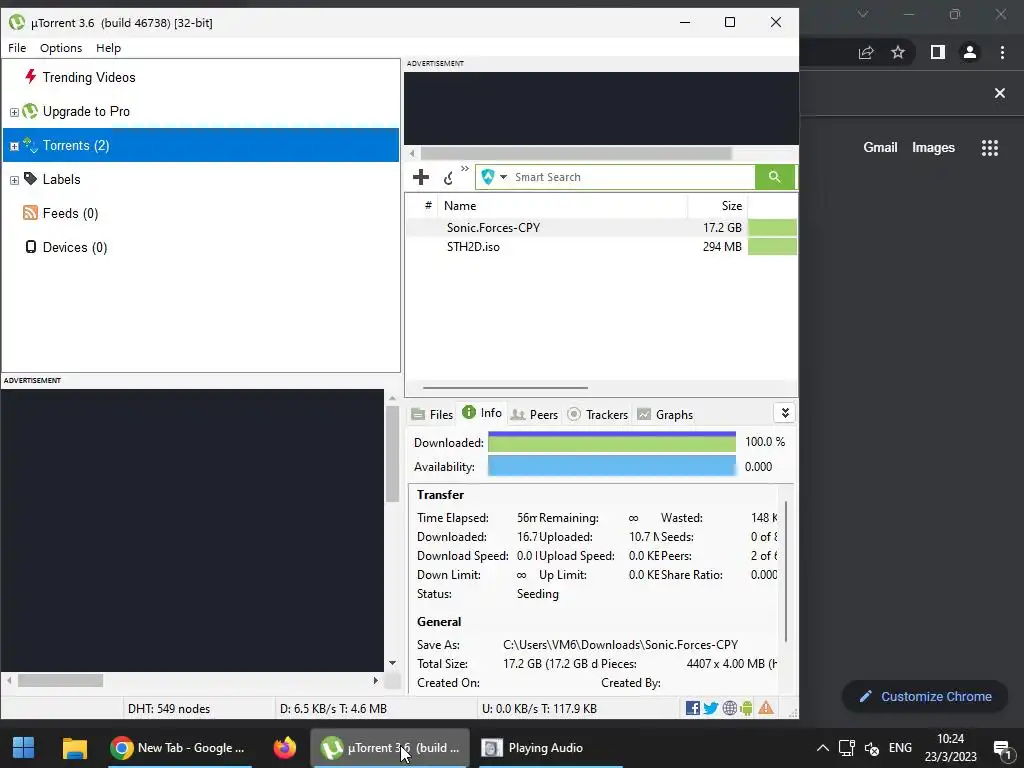Viewport: 1024px width, 768px height.
Task: Click the Android icon in status bar
Action: [x=746, y=708]
